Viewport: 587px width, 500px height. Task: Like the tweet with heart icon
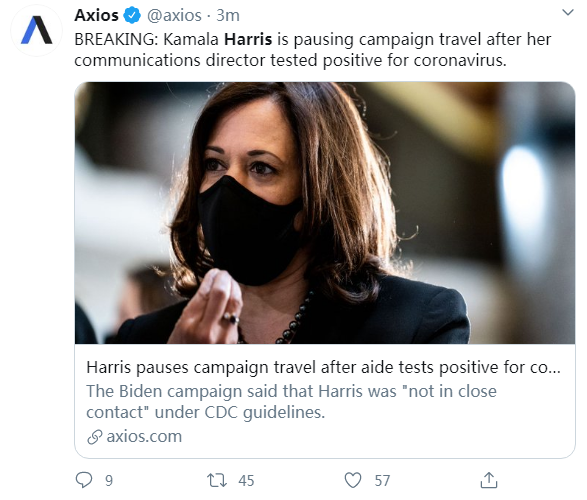point(353,480)
